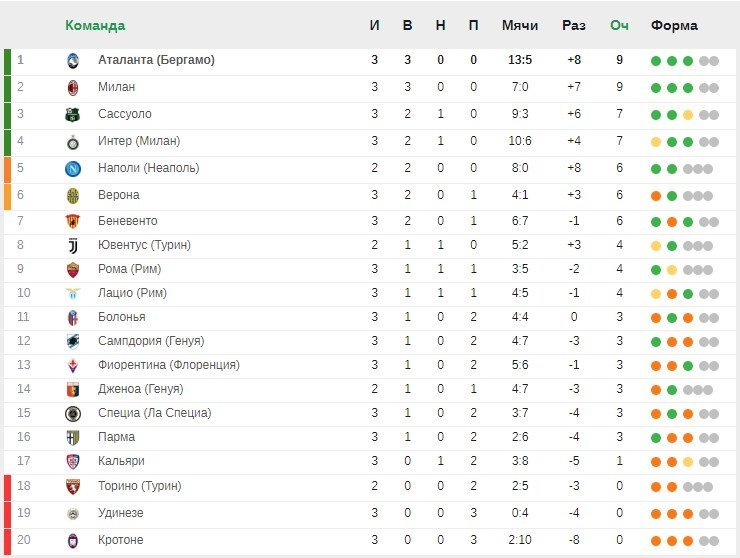Open the Фиорентина (Флоренция) team link

pos(168,365)
